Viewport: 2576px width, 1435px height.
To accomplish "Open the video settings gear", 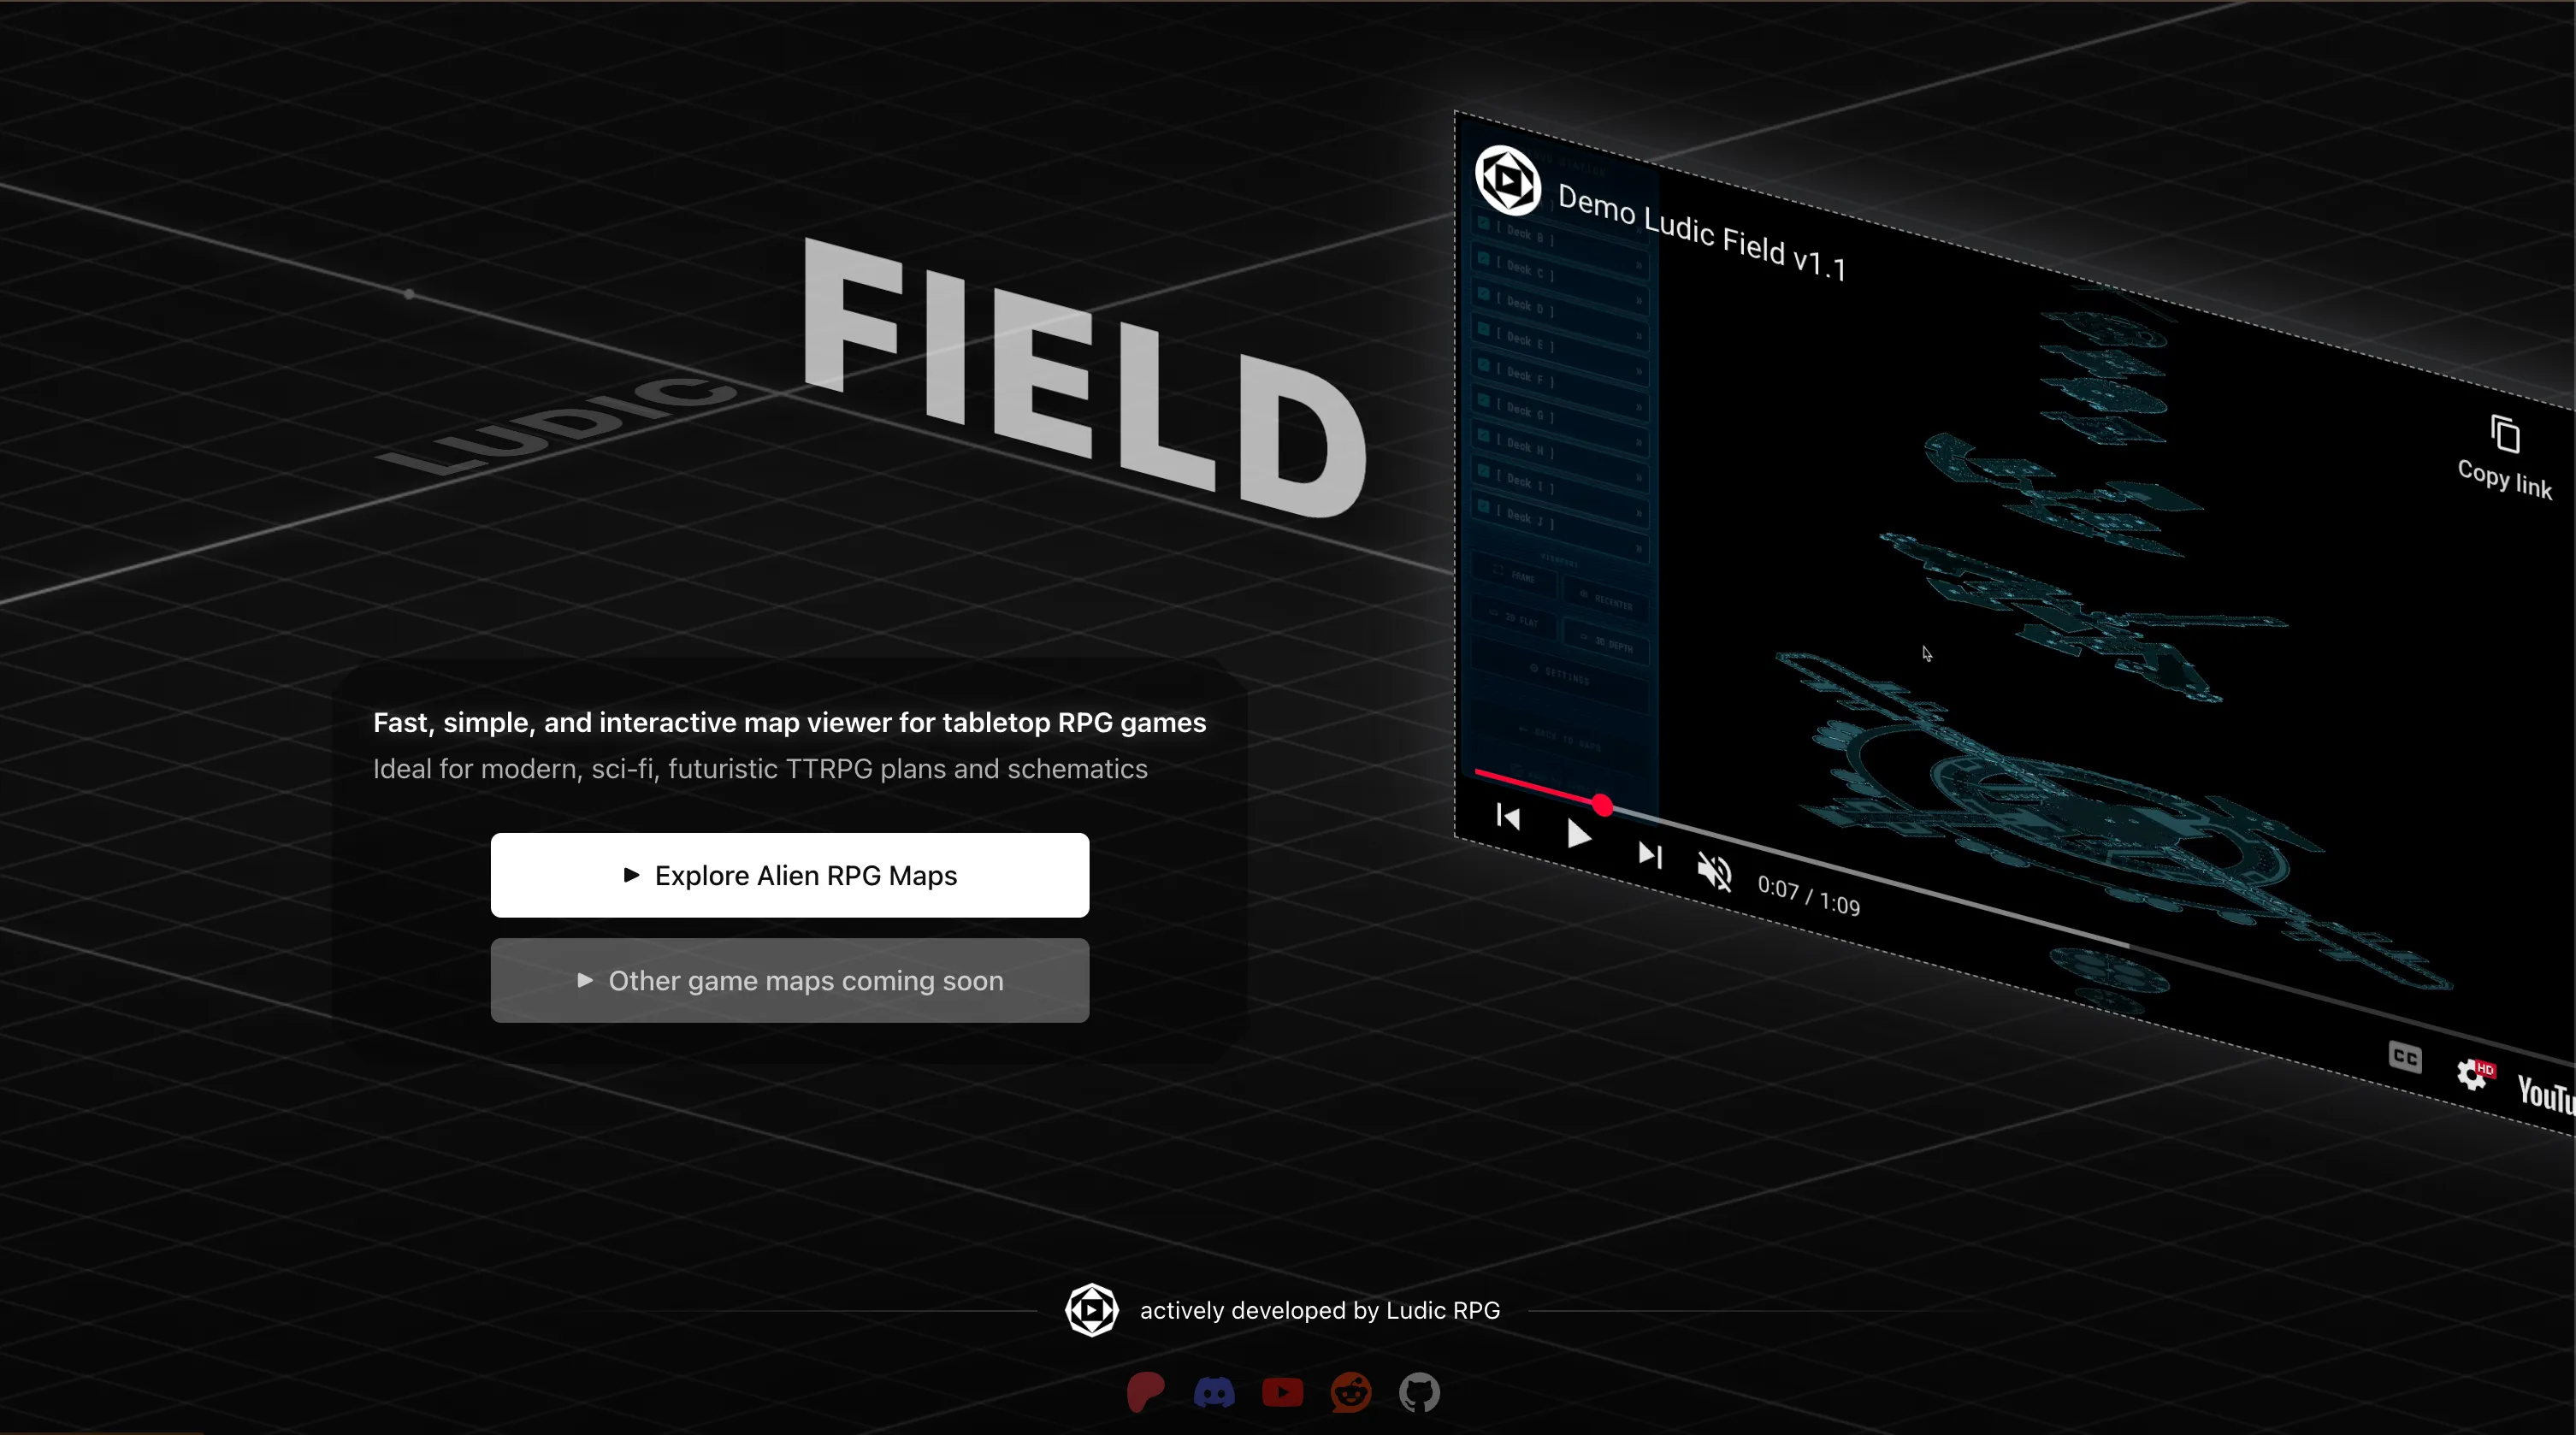I will (2474, 1075).
